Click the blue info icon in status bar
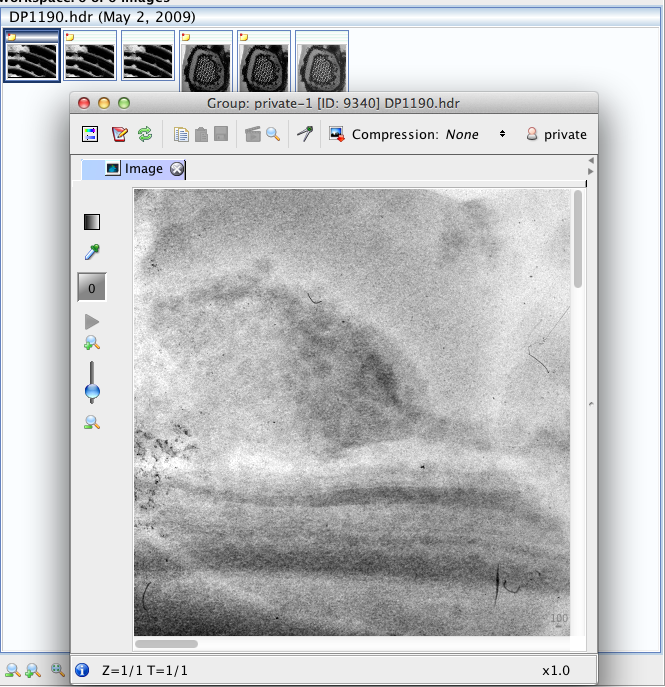The width and height of the screenshot is (665, 687). (81, 670)
